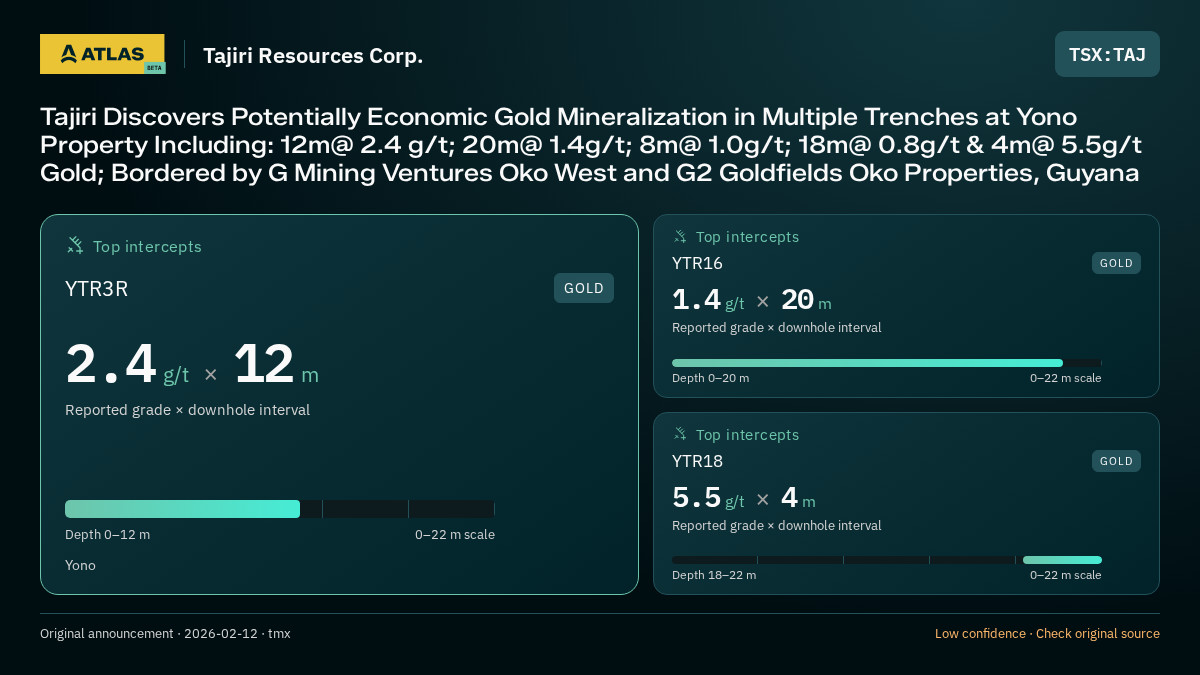Click the 4 m interval value
1200x675 pixels.
(x=798, y=498)
